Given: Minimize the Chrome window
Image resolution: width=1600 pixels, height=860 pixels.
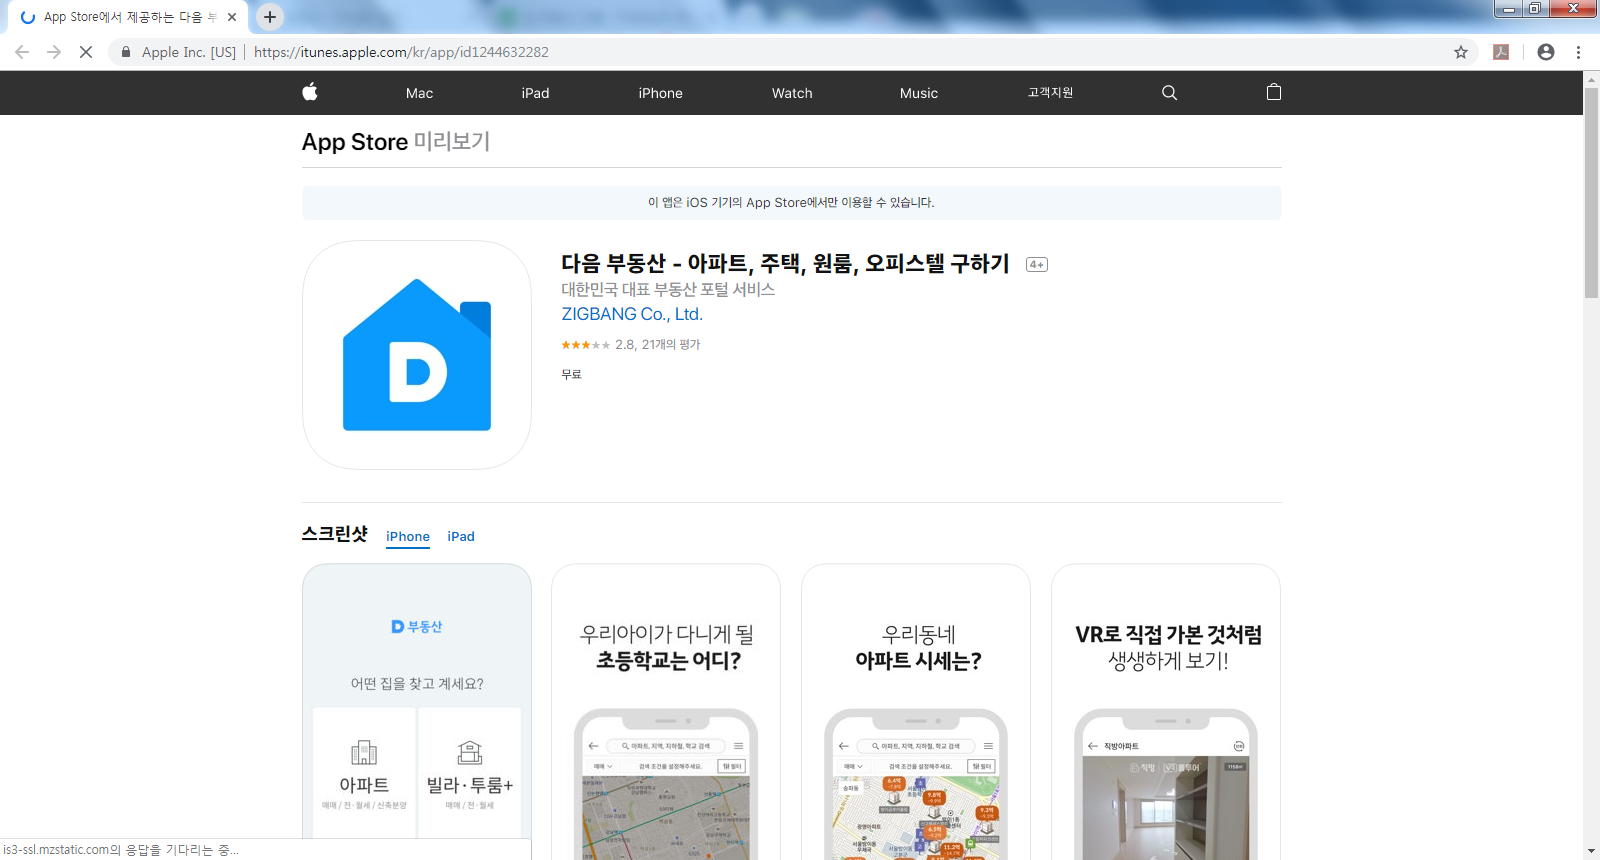Looking at the screenshot, I should pos(1508,9).
